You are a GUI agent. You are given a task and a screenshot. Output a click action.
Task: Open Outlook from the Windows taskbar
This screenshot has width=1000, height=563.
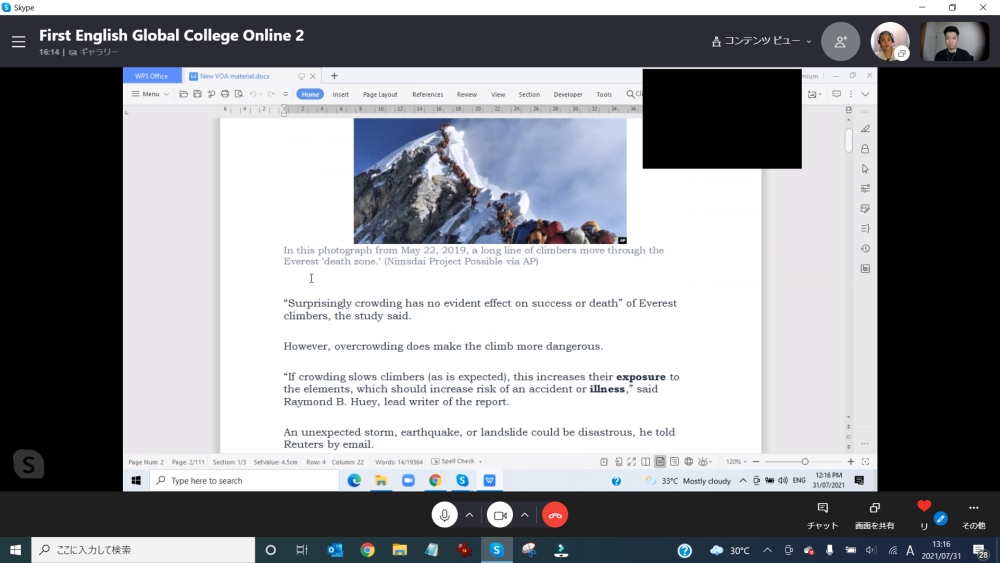[x=335, y=550]
